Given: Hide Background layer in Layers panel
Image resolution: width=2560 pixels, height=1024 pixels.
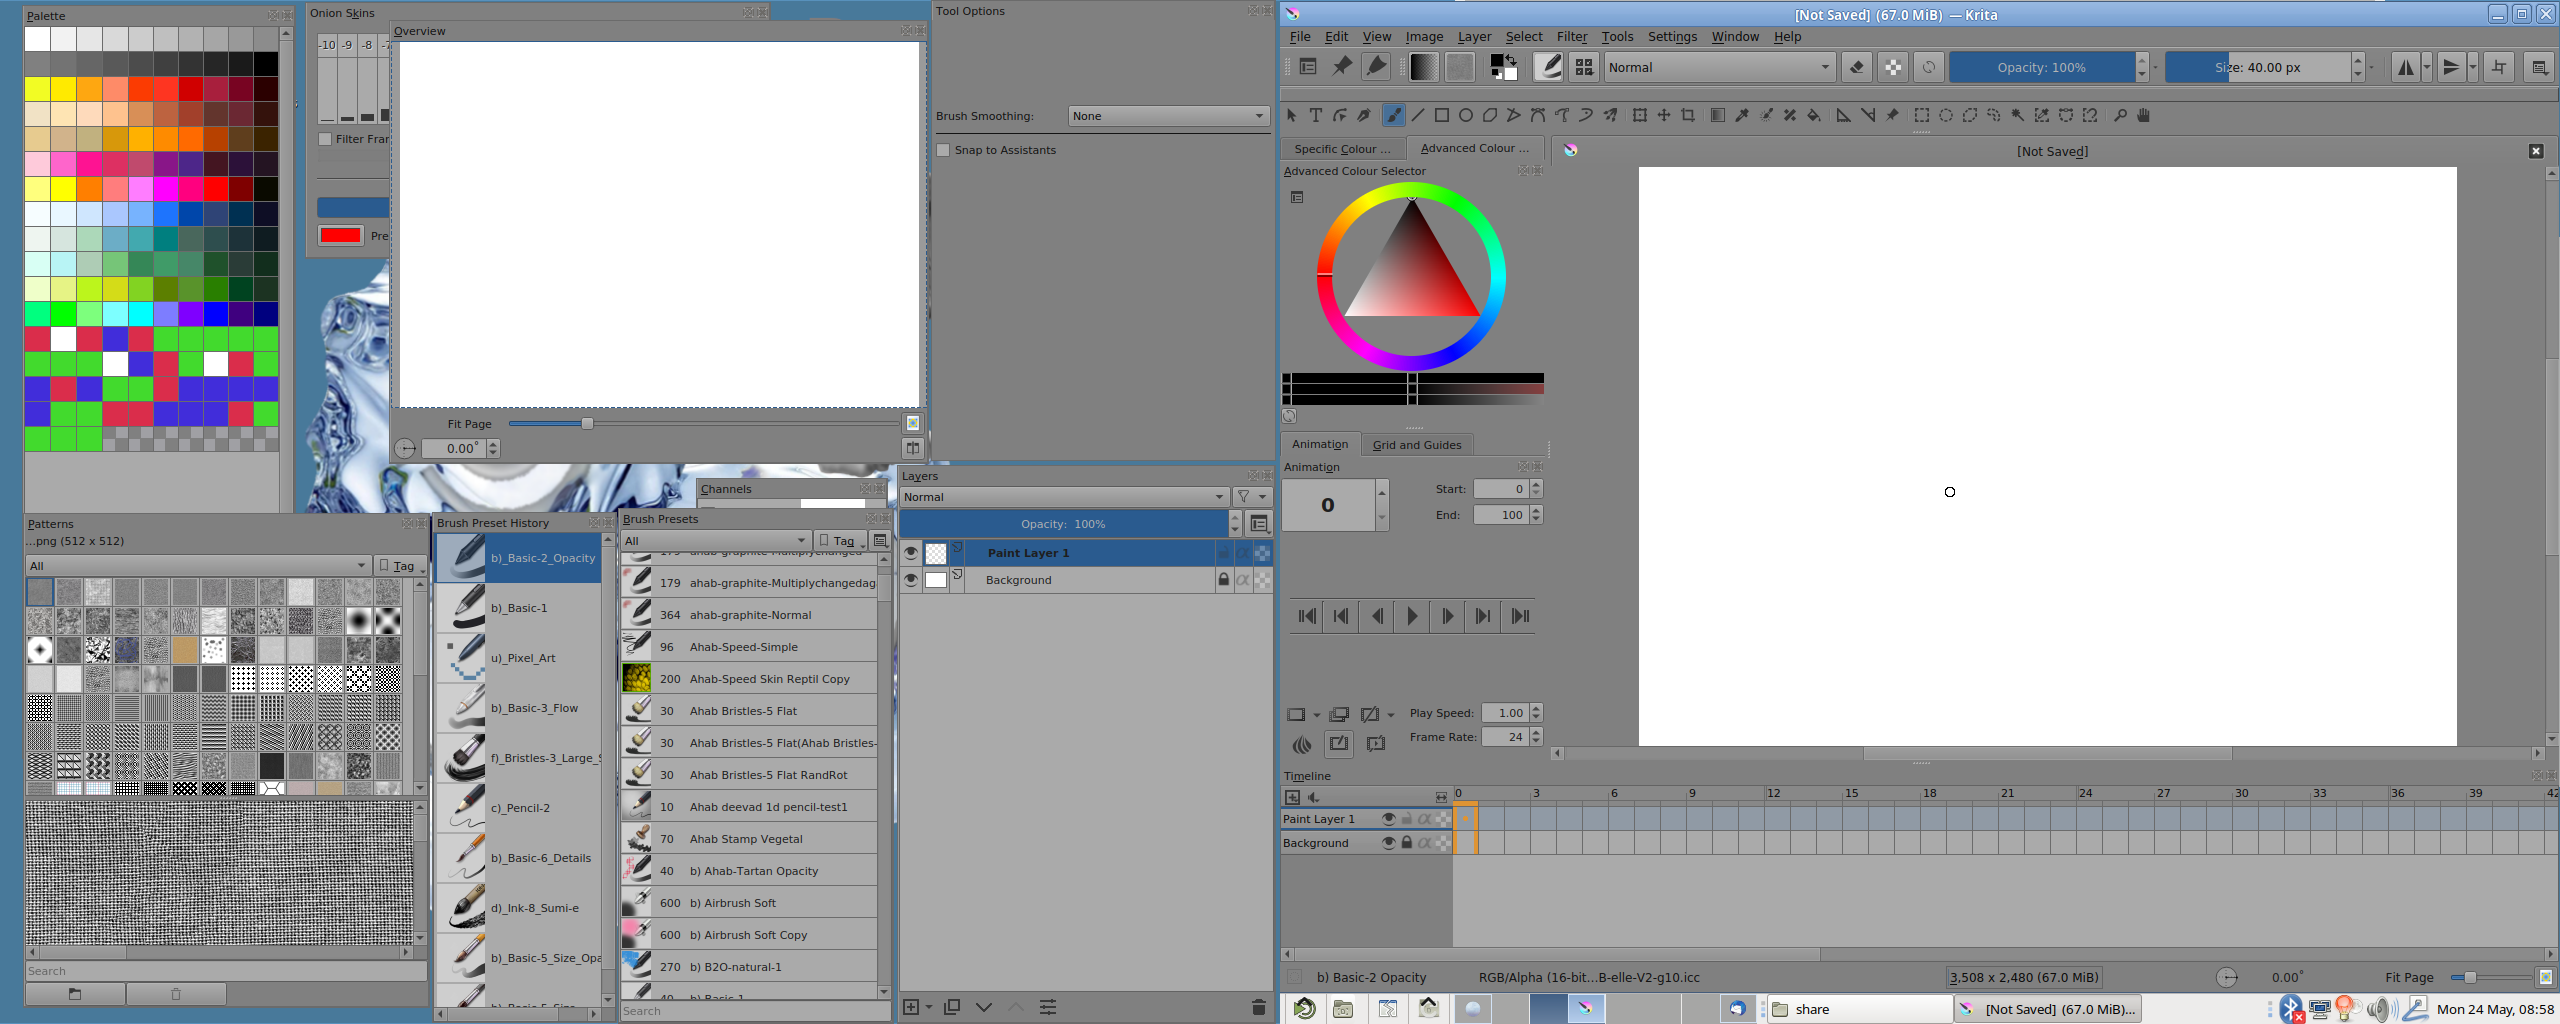Looking at the screenshot, I should [911, 580].
